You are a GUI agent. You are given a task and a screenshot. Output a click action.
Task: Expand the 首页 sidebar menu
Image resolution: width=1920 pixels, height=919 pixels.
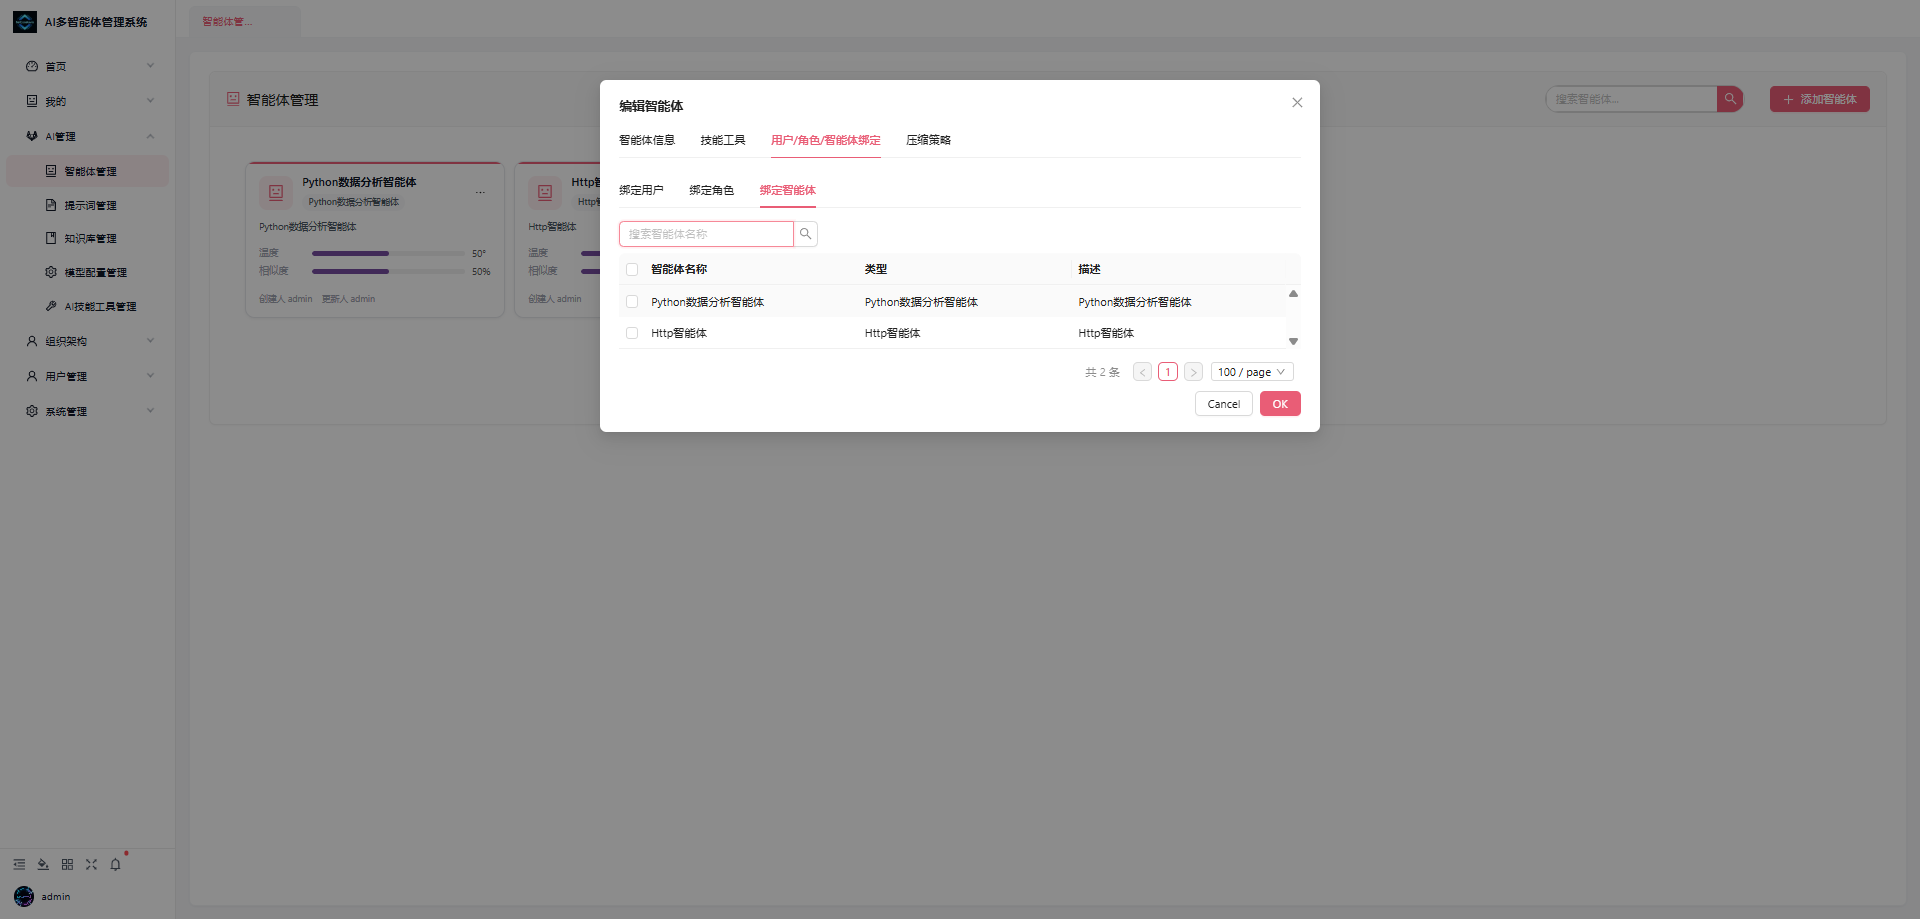(x=88, y=66)
